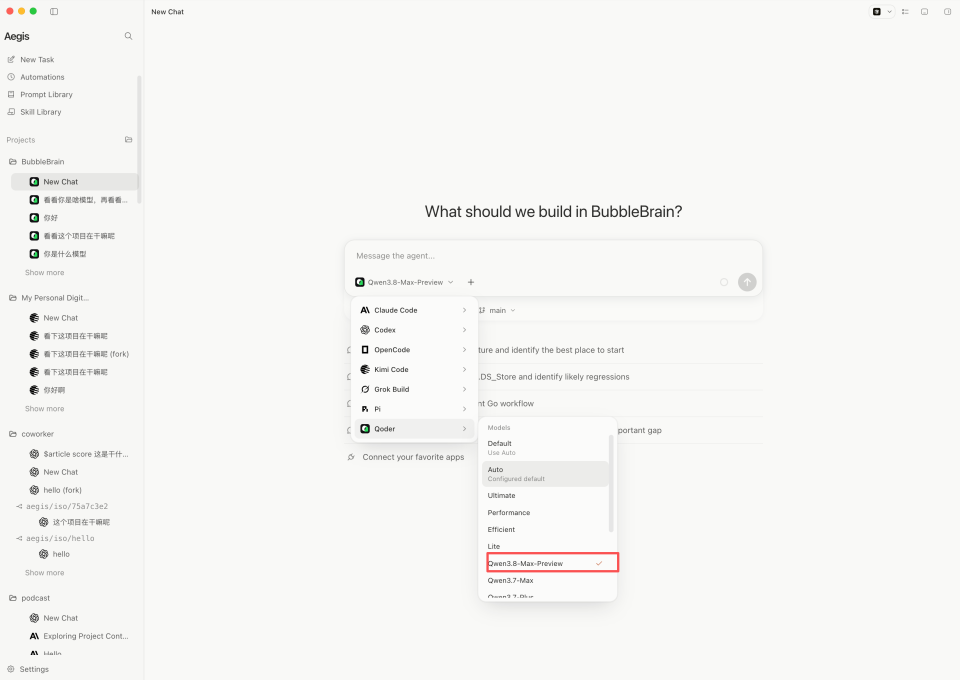Expand OpenCode submenu
This screenshot has height=680, width=960.
(414, 349)
